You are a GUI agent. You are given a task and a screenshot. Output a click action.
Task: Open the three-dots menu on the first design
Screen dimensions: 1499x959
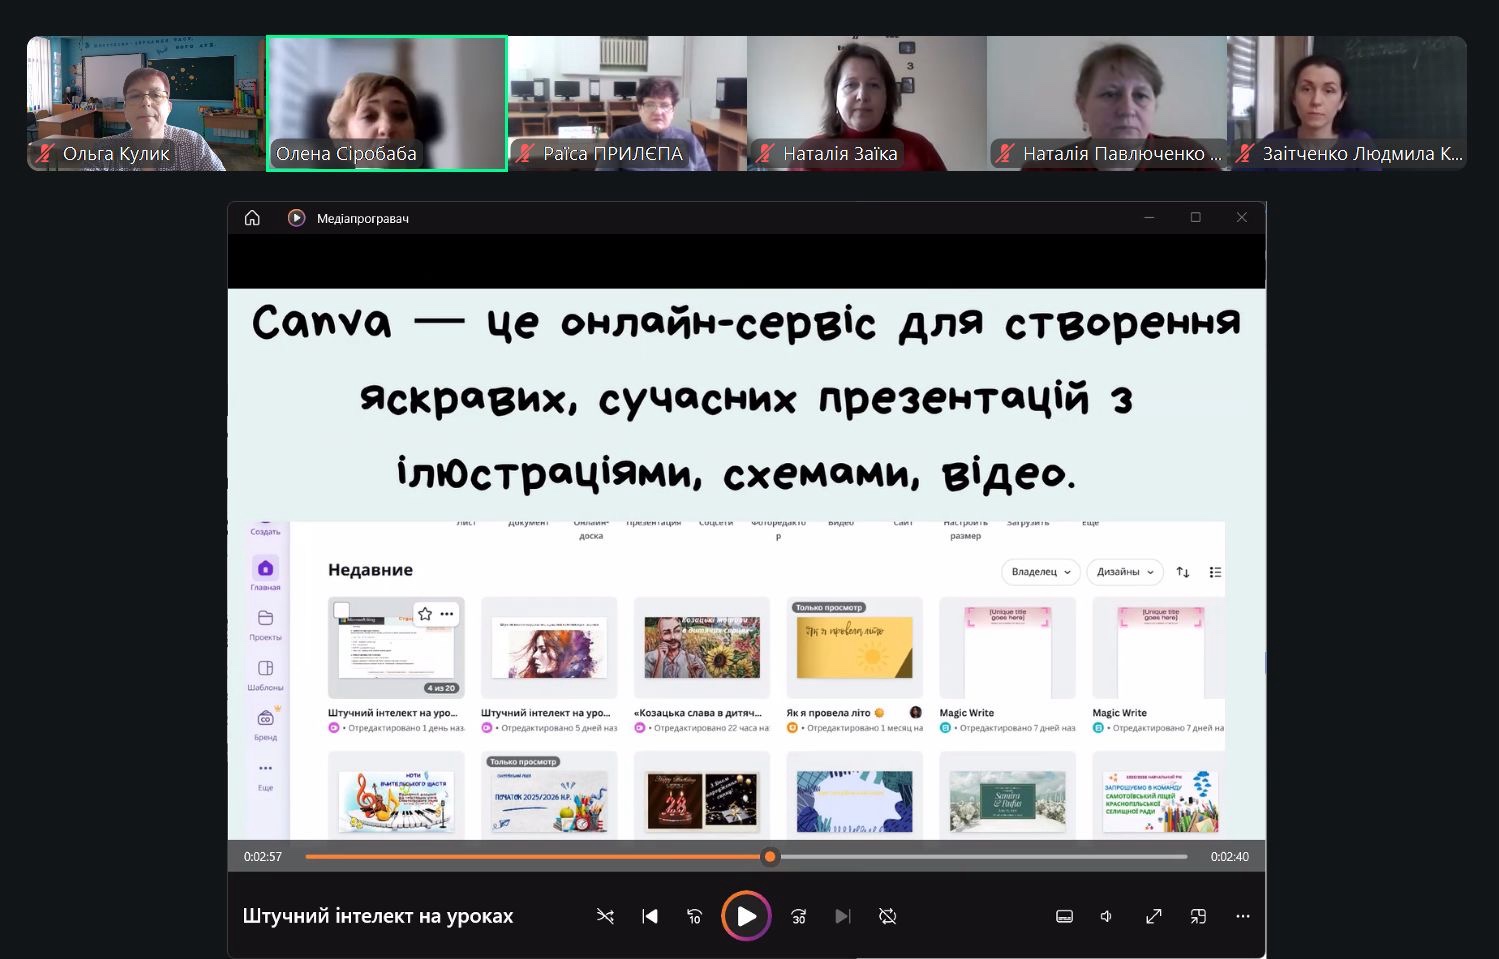pos(447,614)
